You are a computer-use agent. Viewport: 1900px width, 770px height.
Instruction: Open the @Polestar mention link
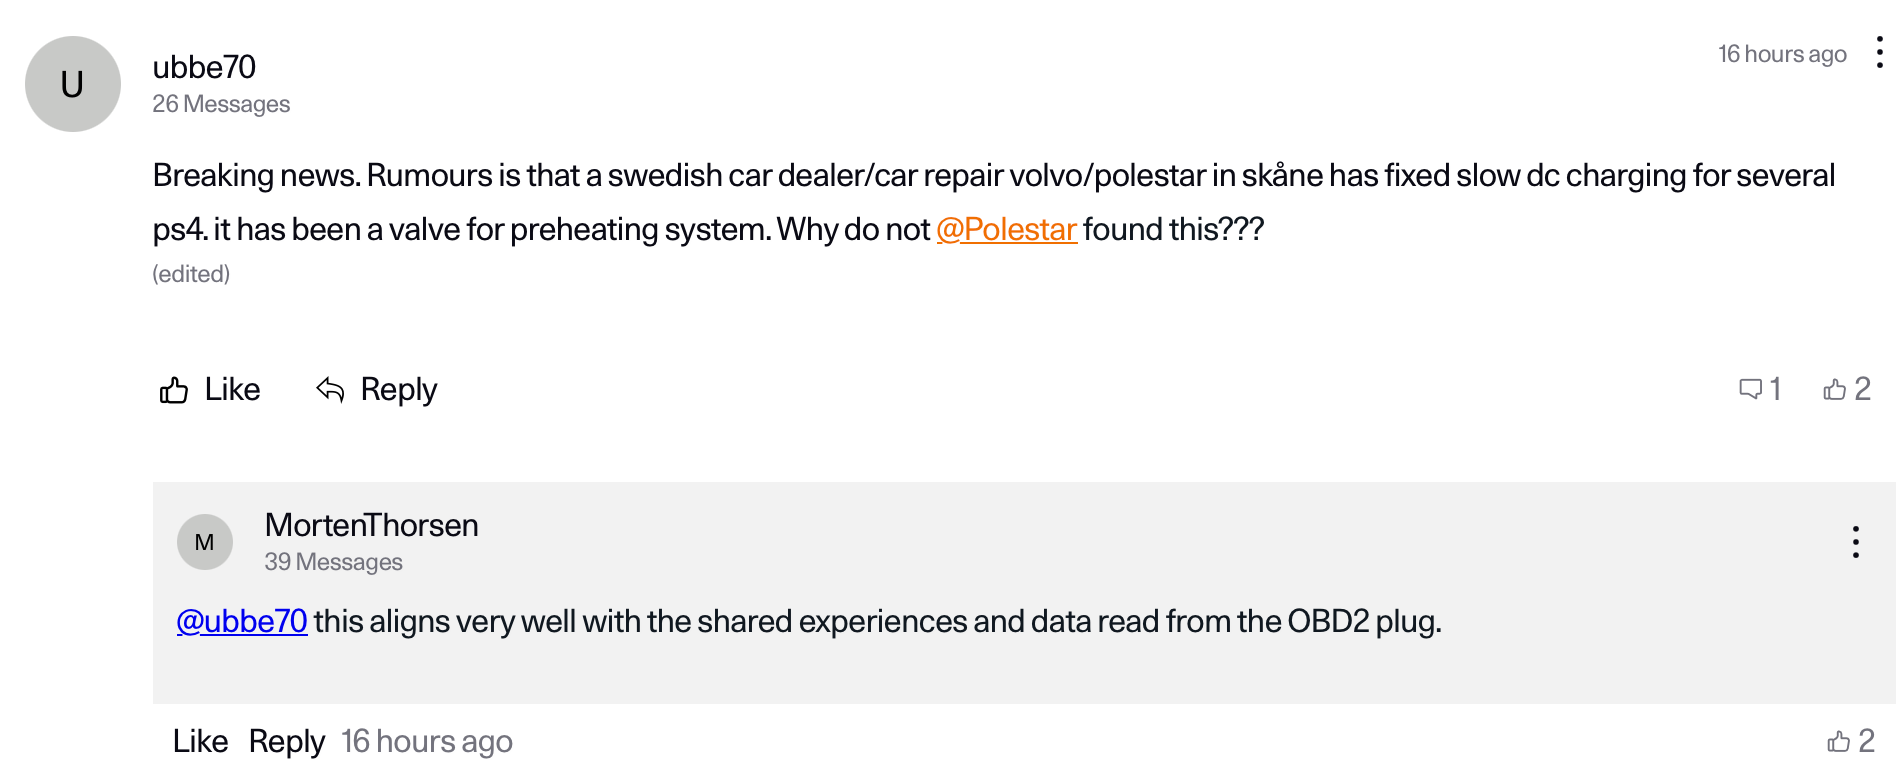pos(1006,230)
